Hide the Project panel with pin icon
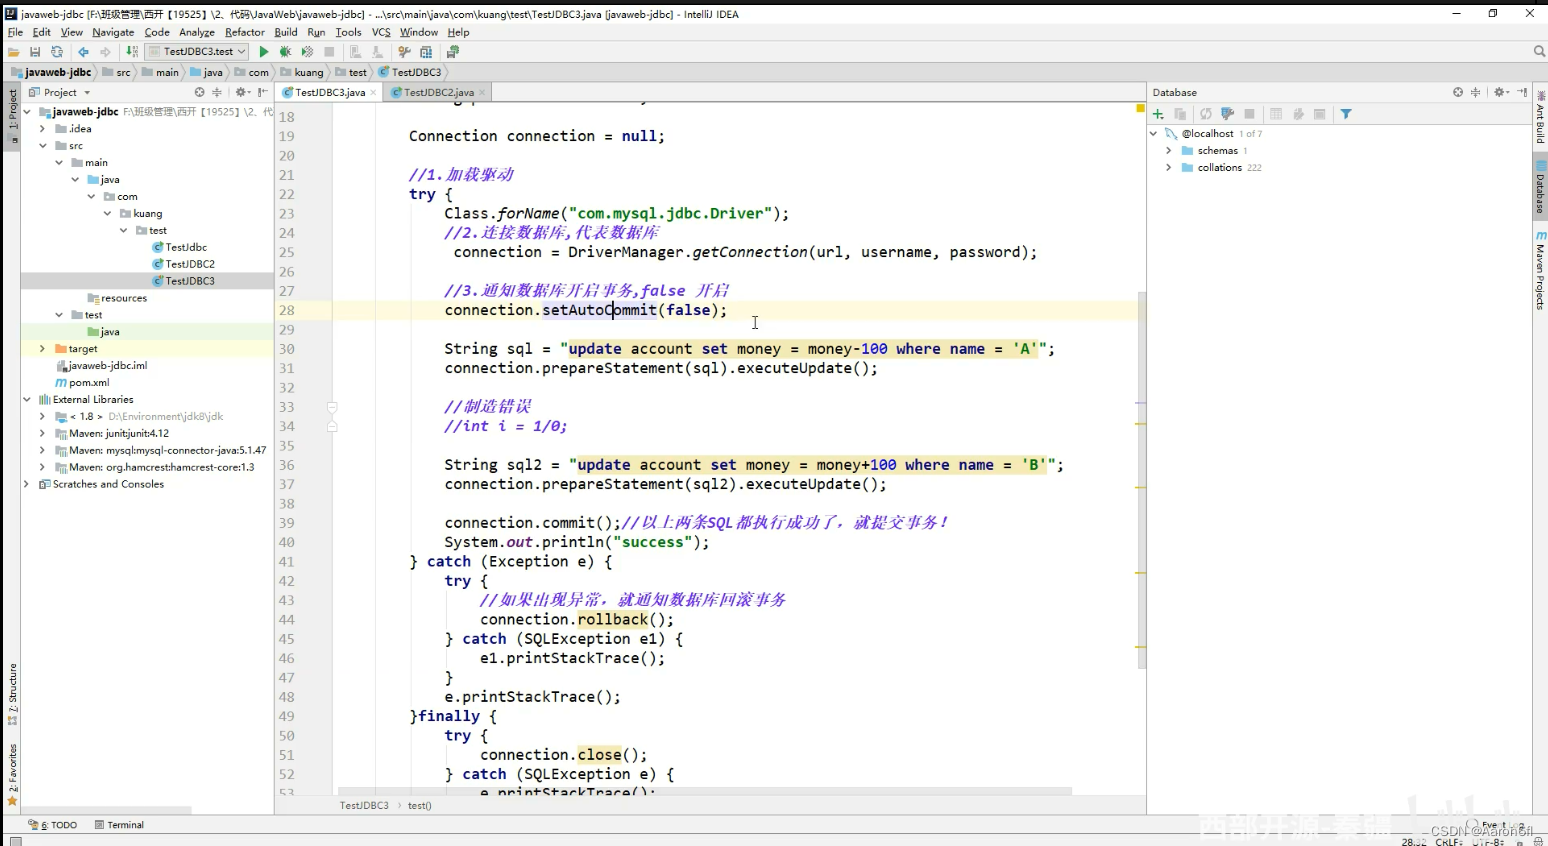The width and height of the screenshot is (1548, 846). (262, 92)
